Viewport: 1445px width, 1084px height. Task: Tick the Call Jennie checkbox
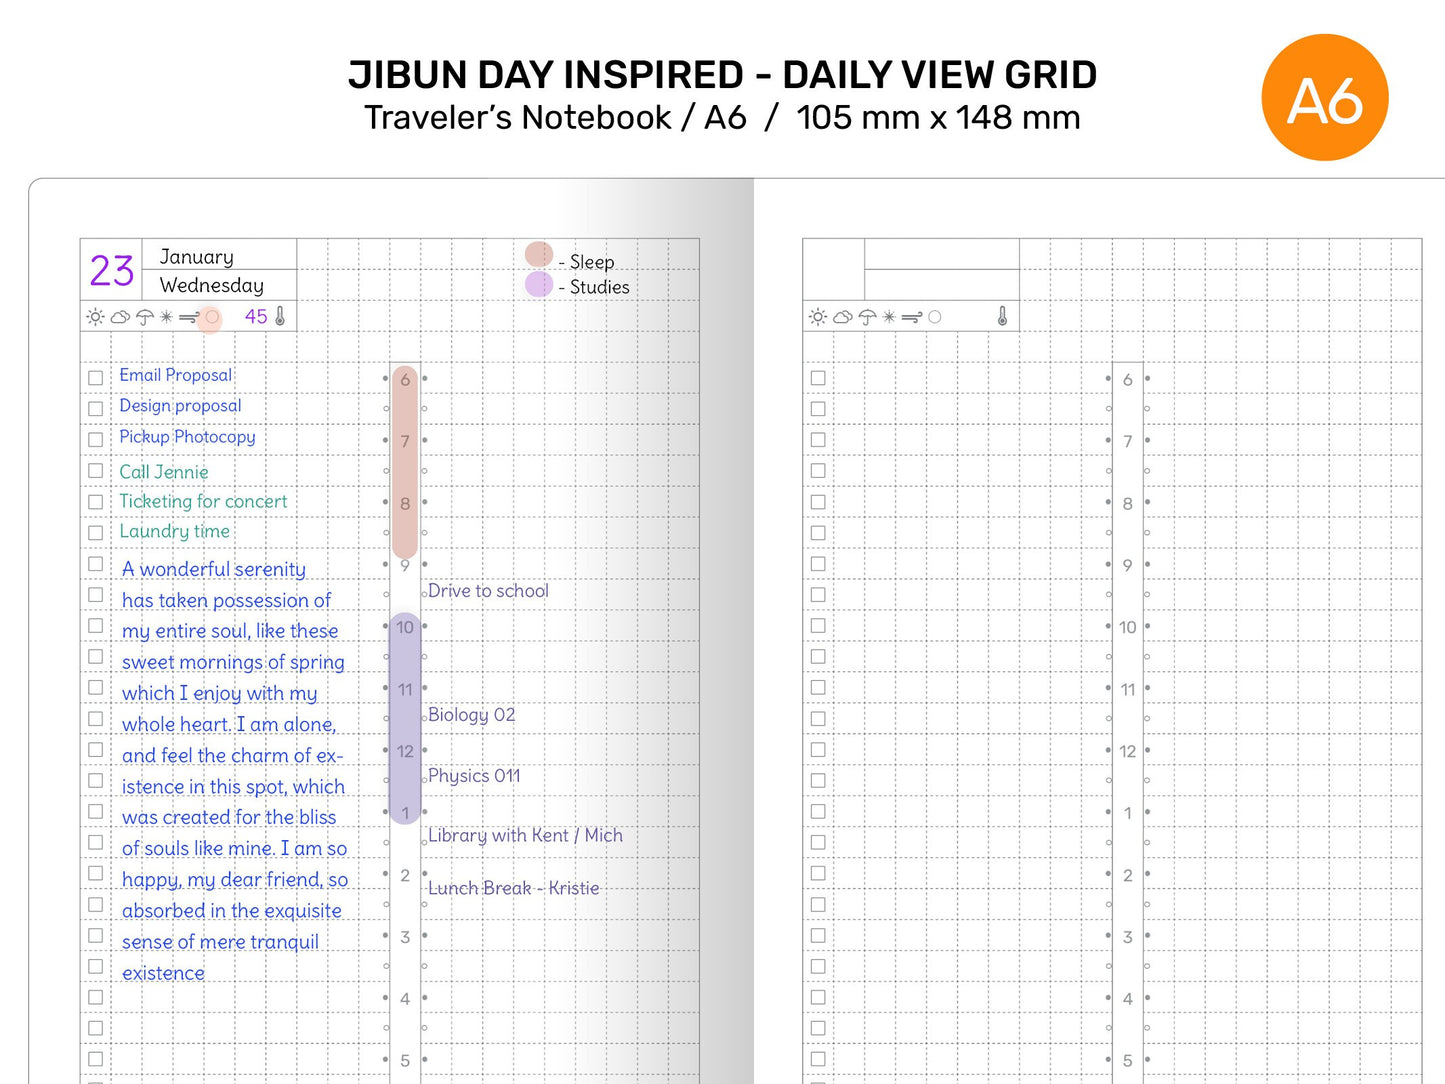[x=96, y=471]
